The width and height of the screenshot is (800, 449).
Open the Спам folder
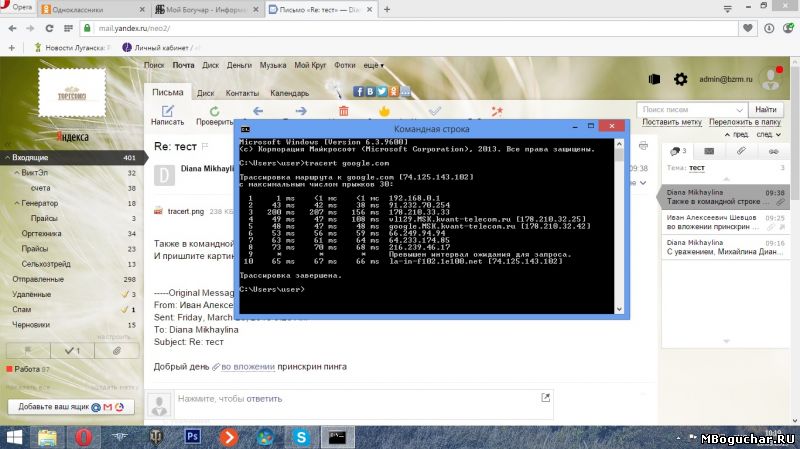[21, 309]
